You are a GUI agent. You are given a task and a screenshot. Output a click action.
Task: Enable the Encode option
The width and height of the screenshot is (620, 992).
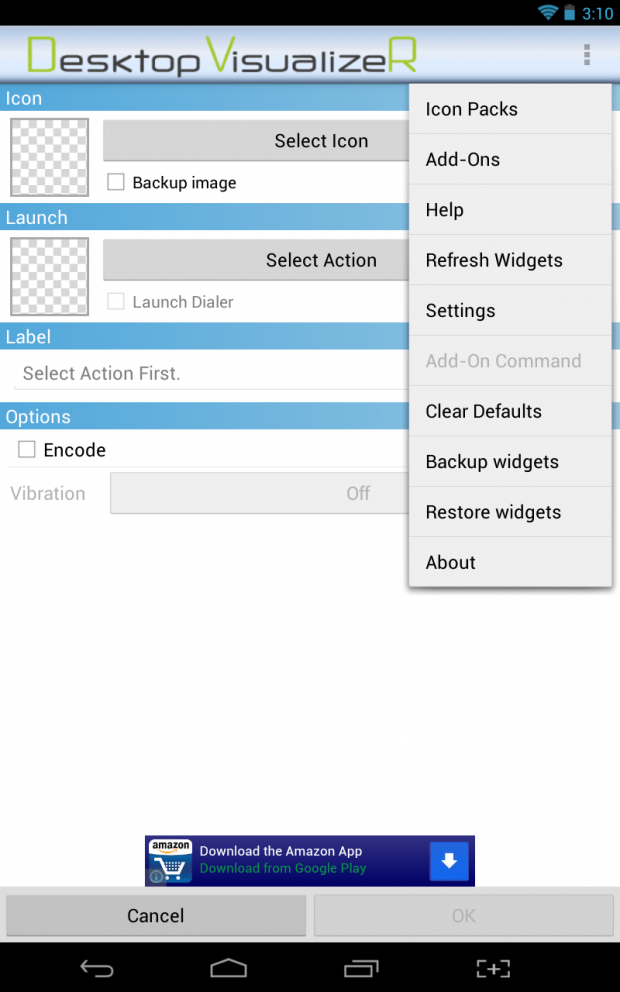pyautogui.click(x=26, y=449)
